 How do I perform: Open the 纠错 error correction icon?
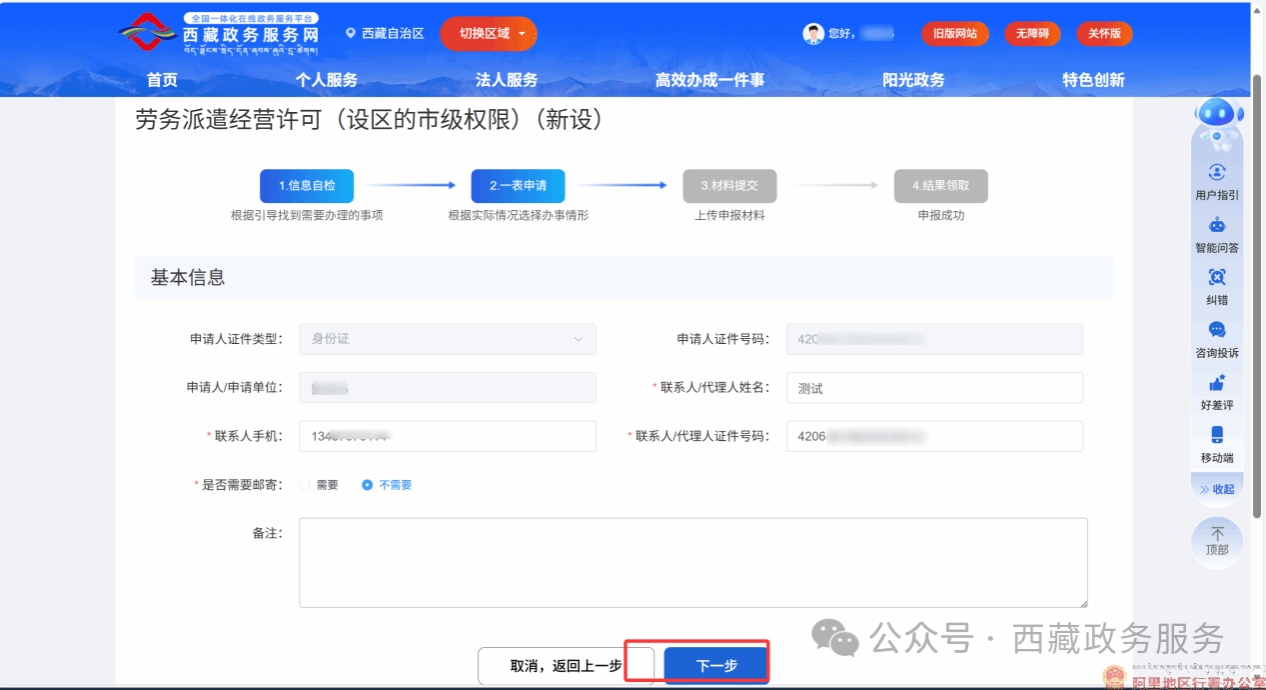(x=1216, y=277)
